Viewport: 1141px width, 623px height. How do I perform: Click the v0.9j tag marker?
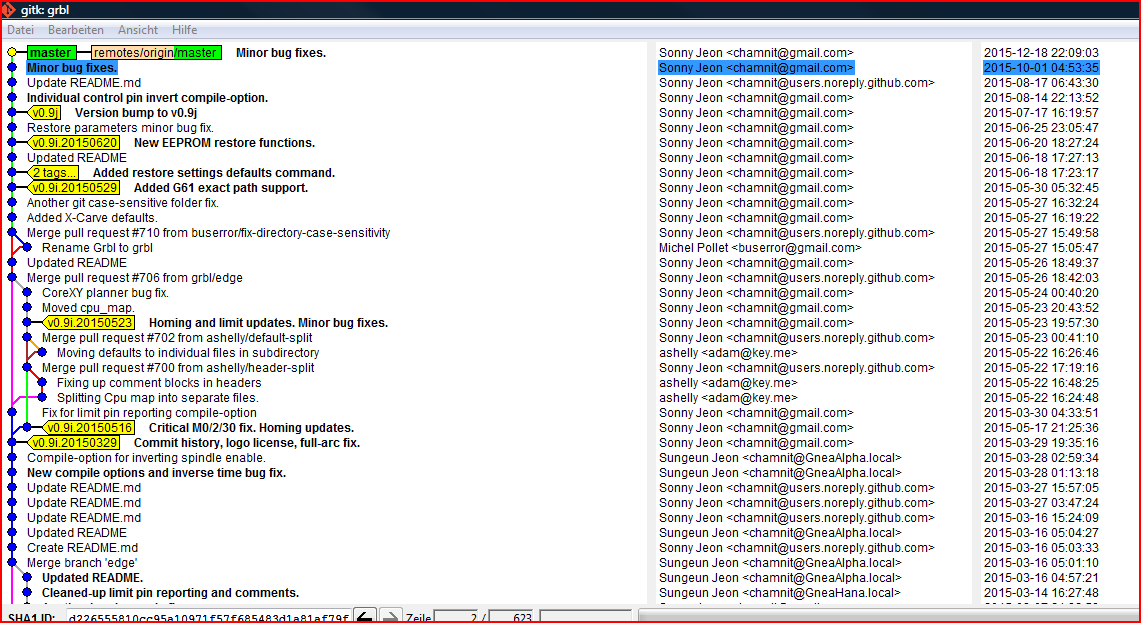click(x=45, y=113)
